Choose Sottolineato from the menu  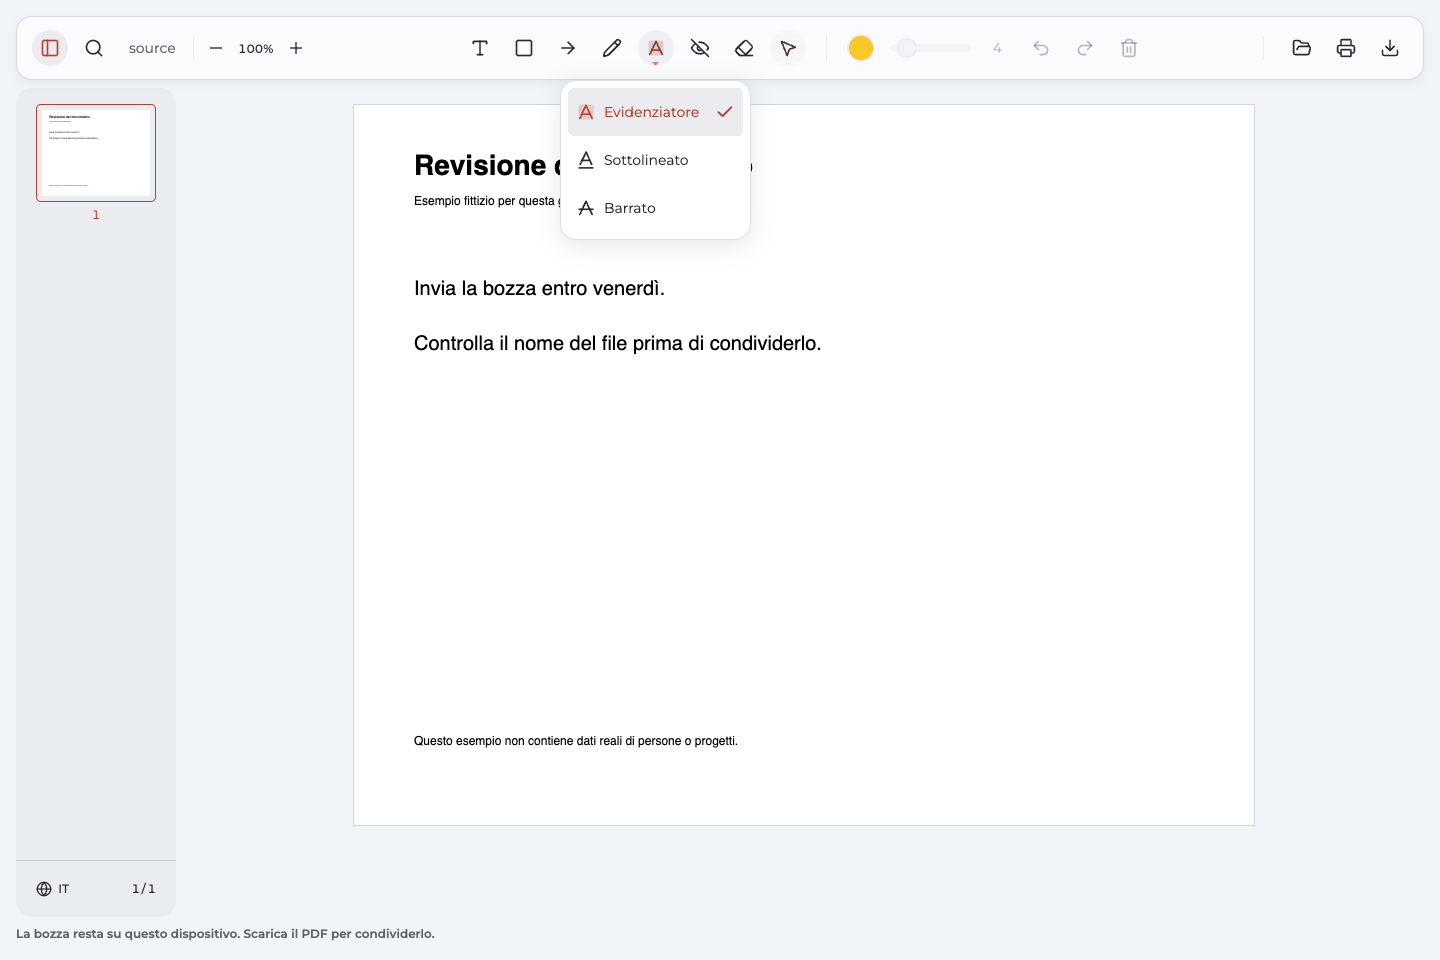(x=655, y=160)
